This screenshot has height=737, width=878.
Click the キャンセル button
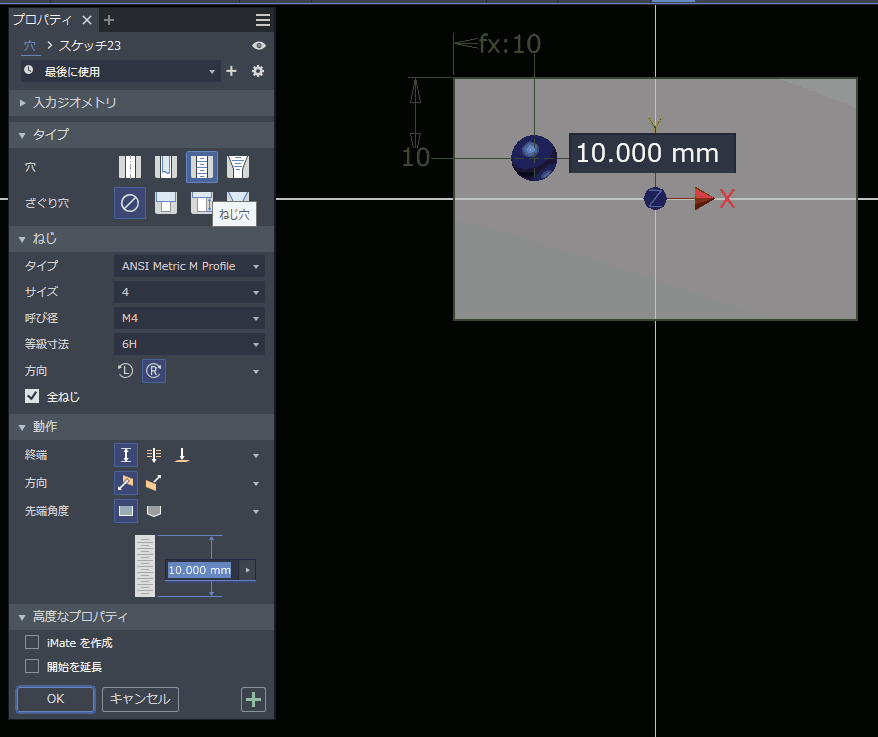(140, 699)
